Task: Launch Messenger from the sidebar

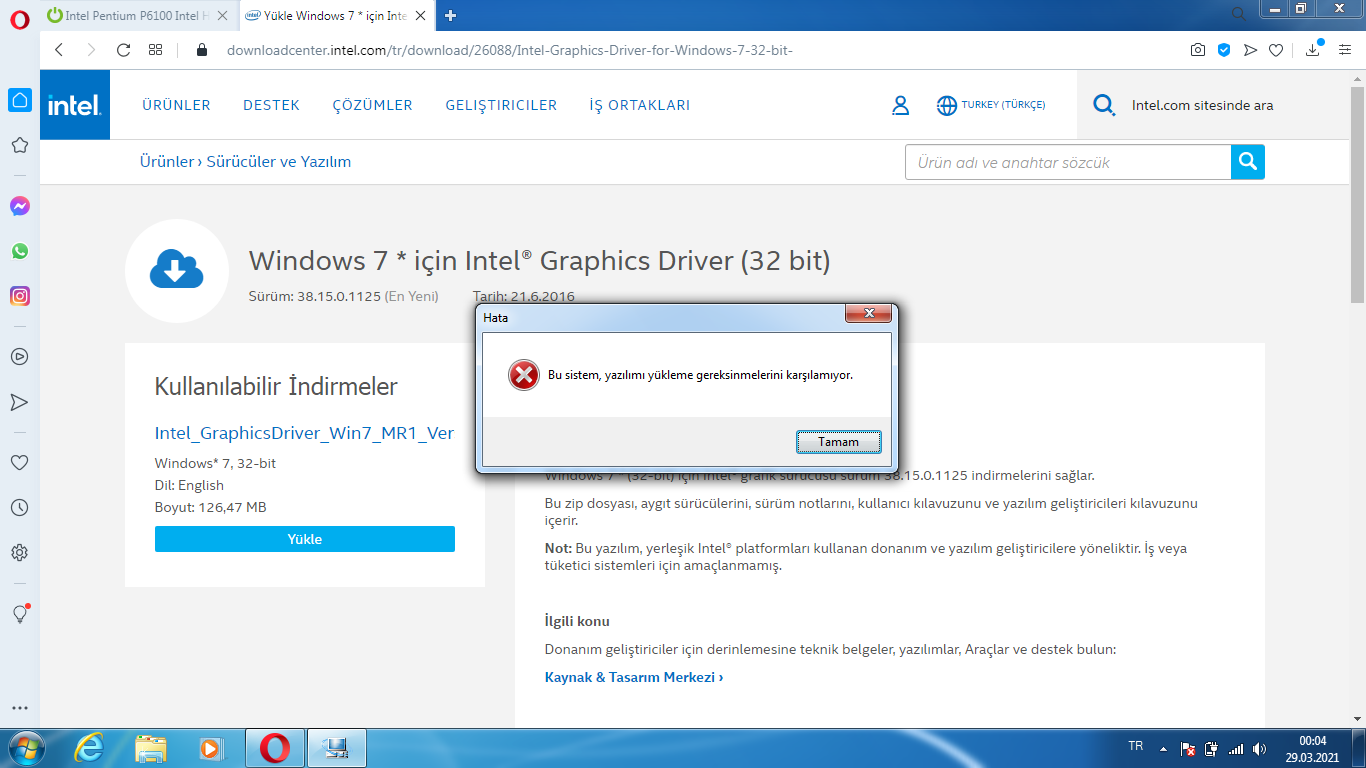Action: click(20, 206)
